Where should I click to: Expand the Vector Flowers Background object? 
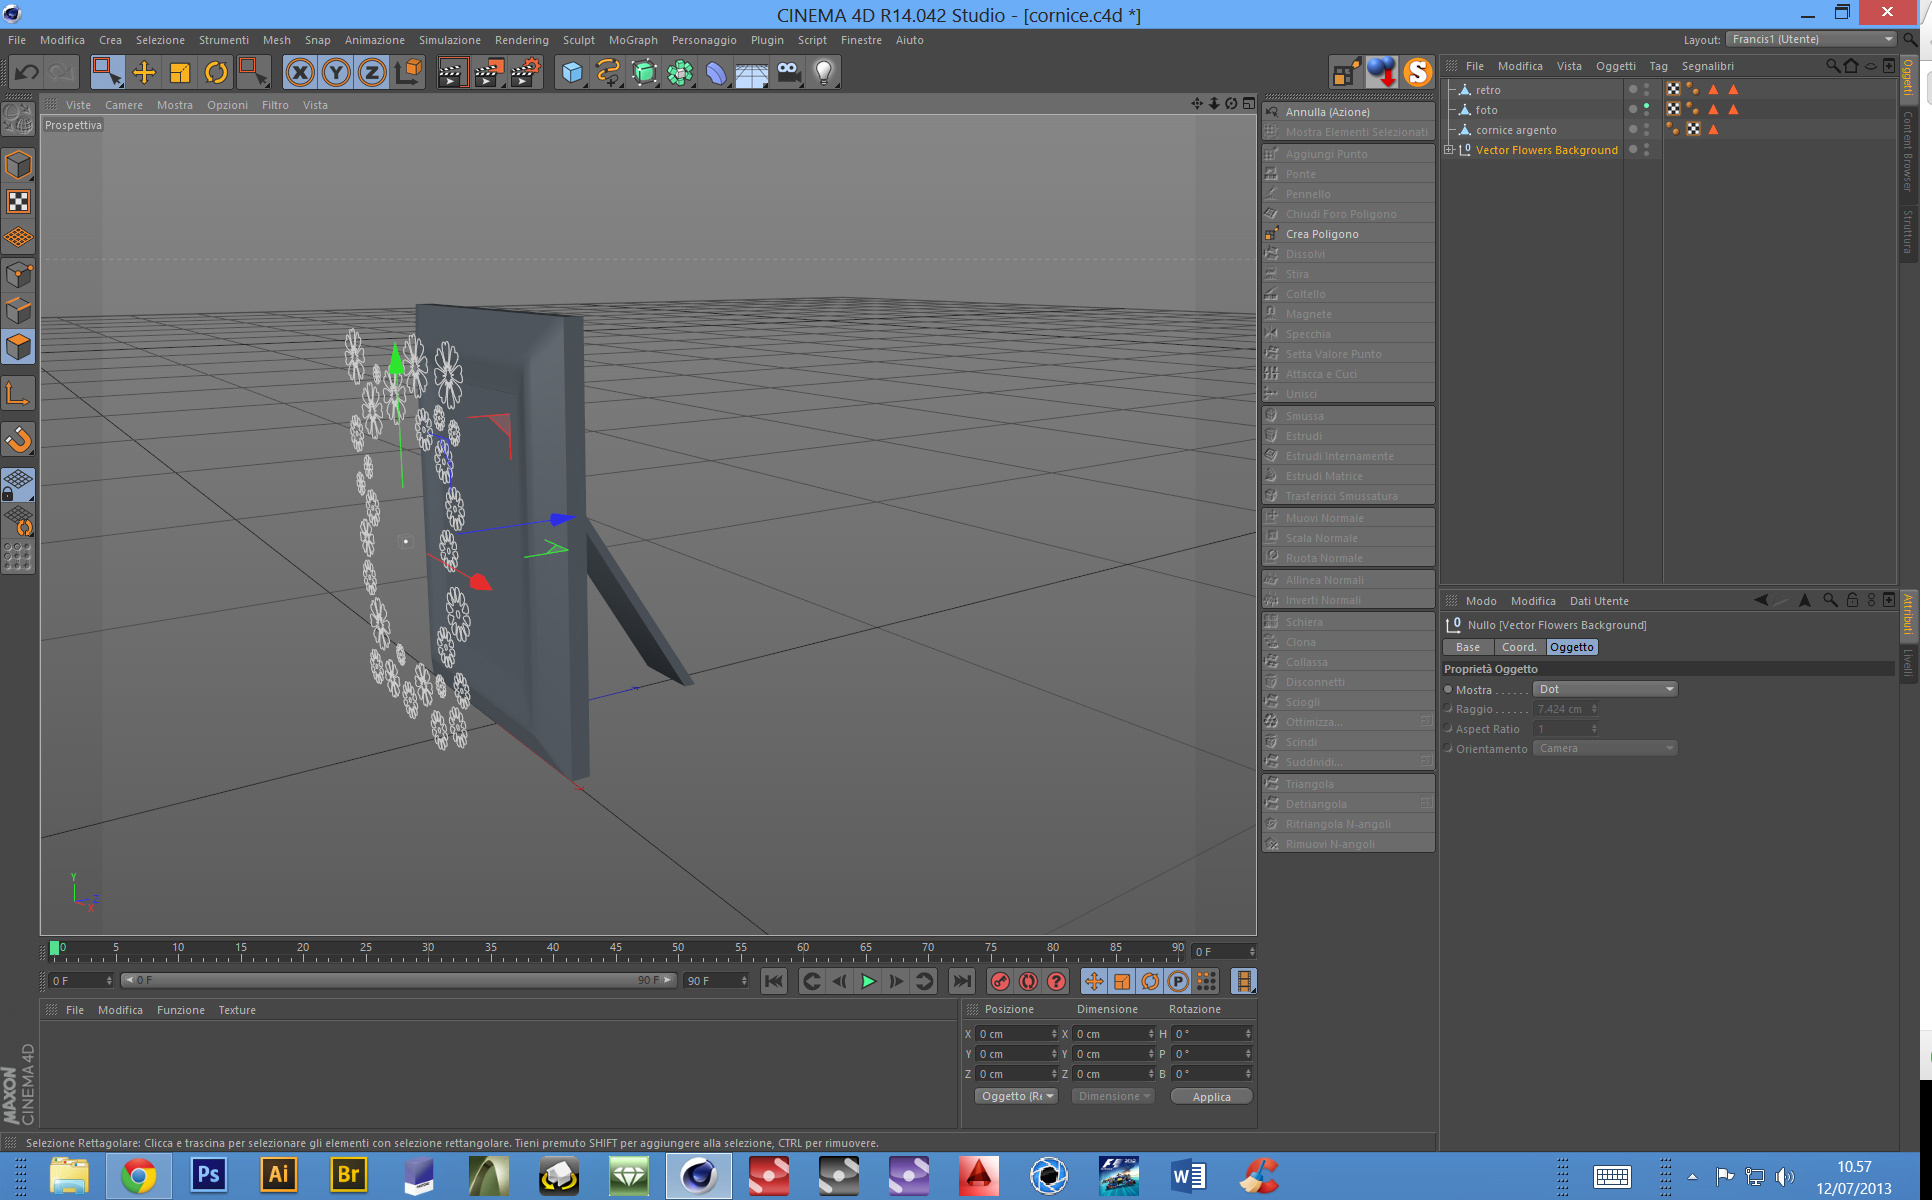coord(1449,150)
